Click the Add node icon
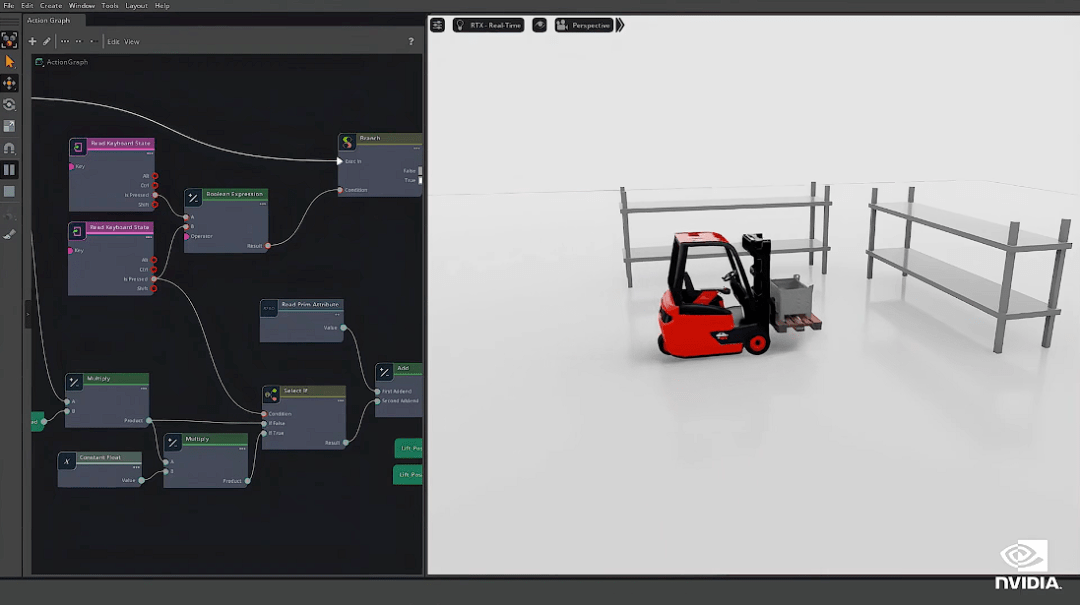The height and width of the screenshot is (605, 1080). 384,372
